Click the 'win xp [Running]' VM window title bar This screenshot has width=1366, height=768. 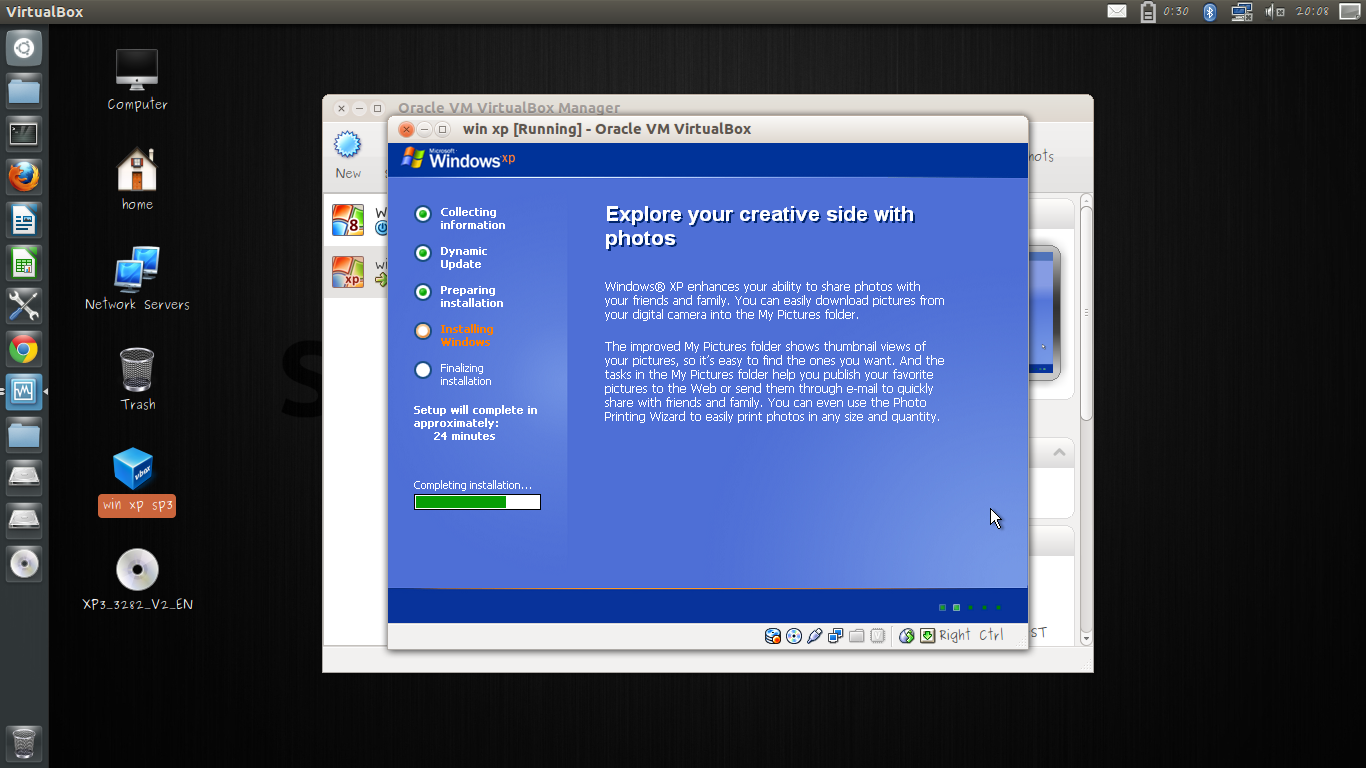pos(707,129)
